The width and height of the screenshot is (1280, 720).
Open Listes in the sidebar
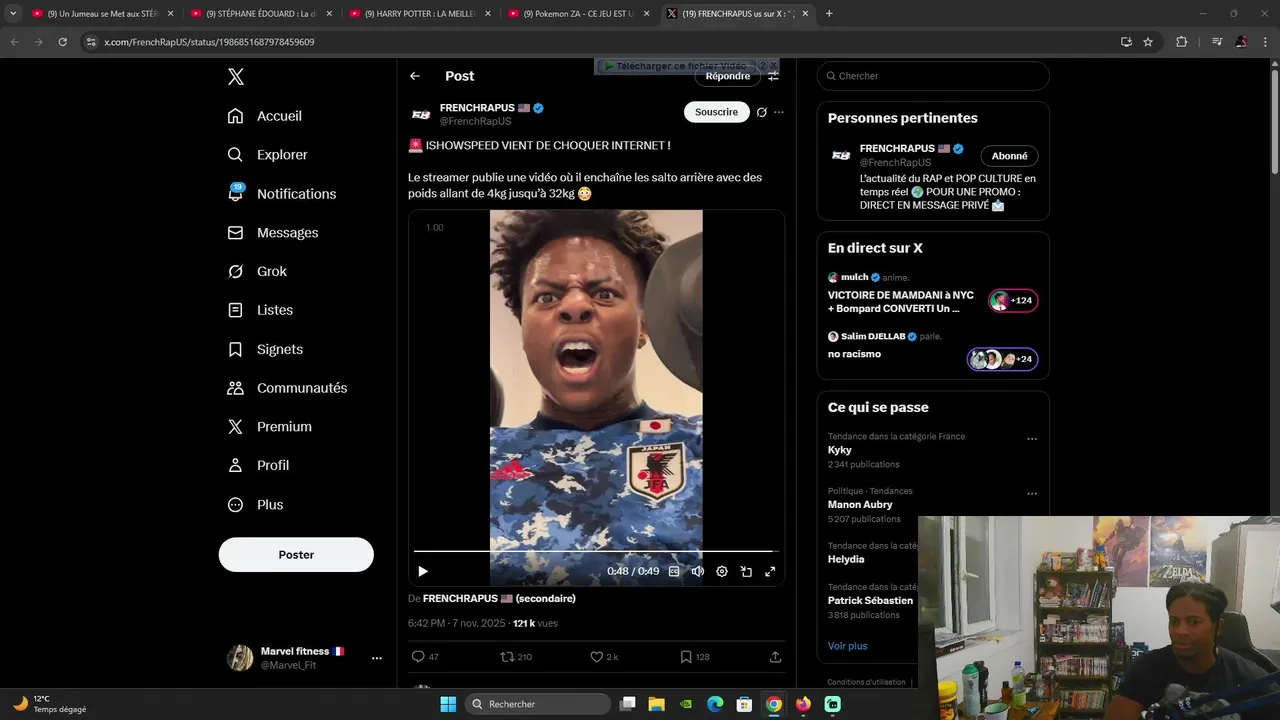pos(260,310)
